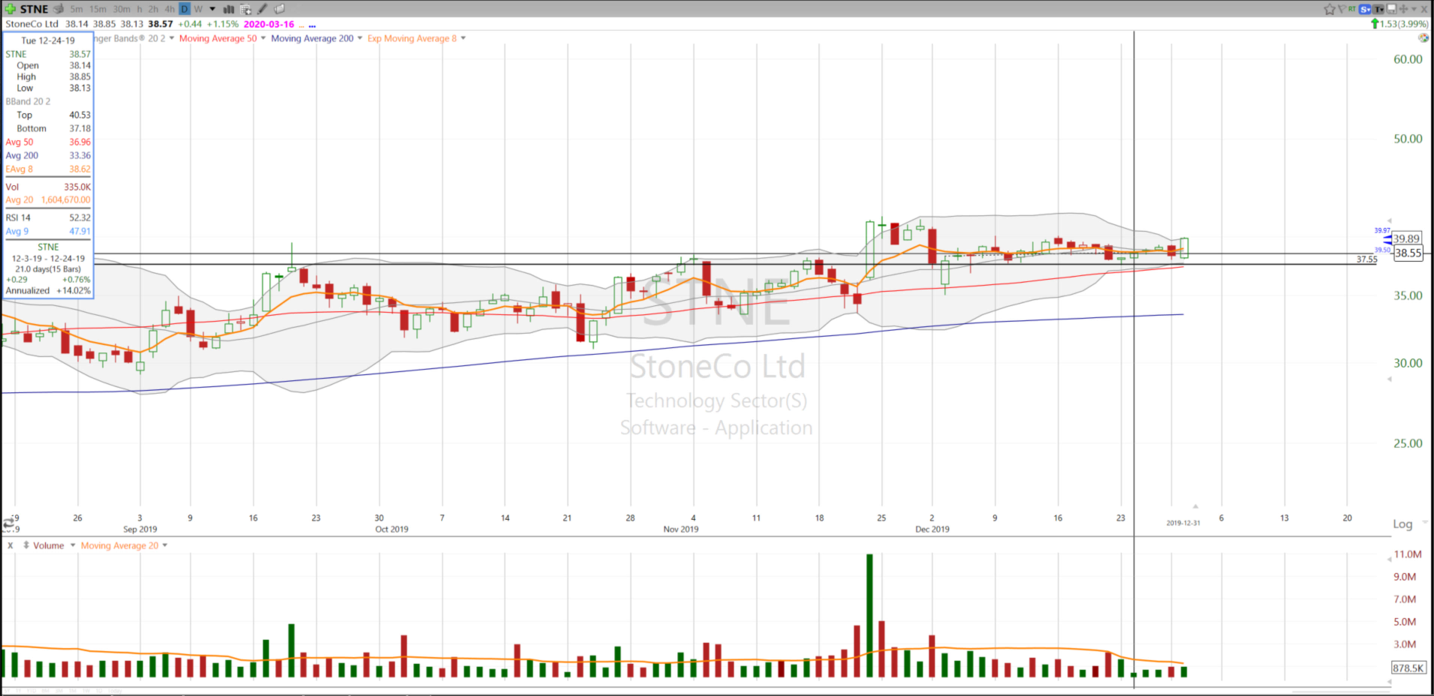Click the green up-arrow 1.53 (3.99%) change

coord(1399,23)
